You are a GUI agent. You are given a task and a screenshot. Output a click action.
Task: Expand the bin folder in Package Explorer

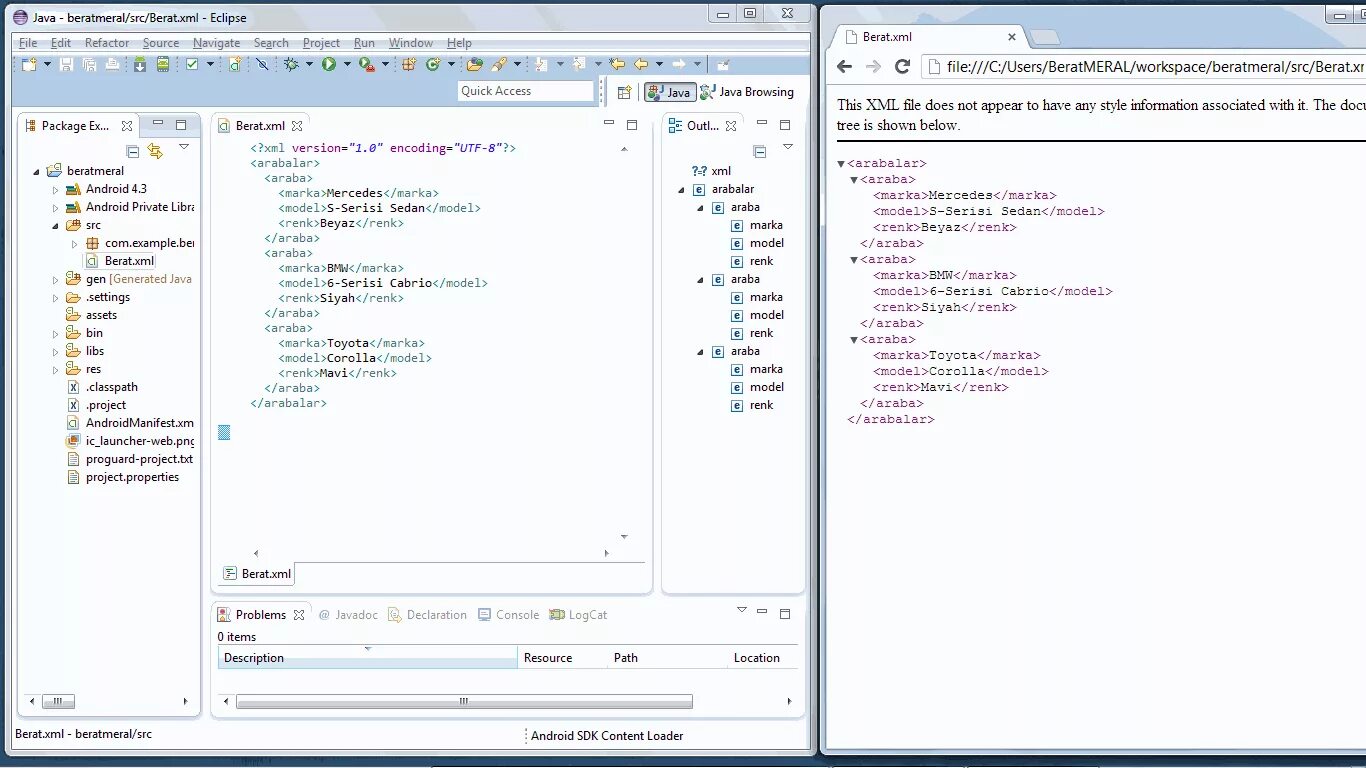(x=56, y=333)
